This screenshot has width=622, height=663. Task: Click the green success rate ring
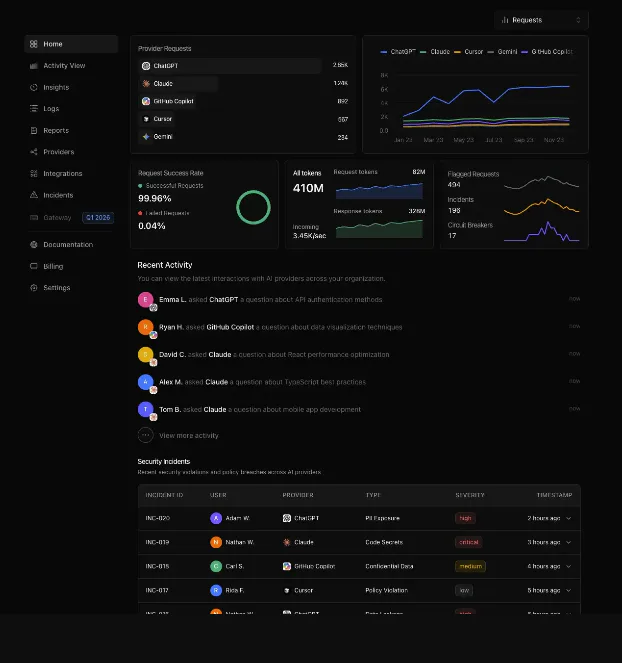click(253, 207)
